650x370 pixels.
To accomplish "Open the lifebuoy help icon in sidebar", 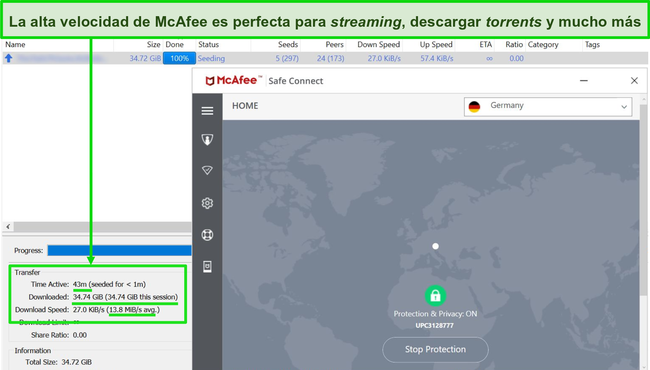I will click(207, 235).
